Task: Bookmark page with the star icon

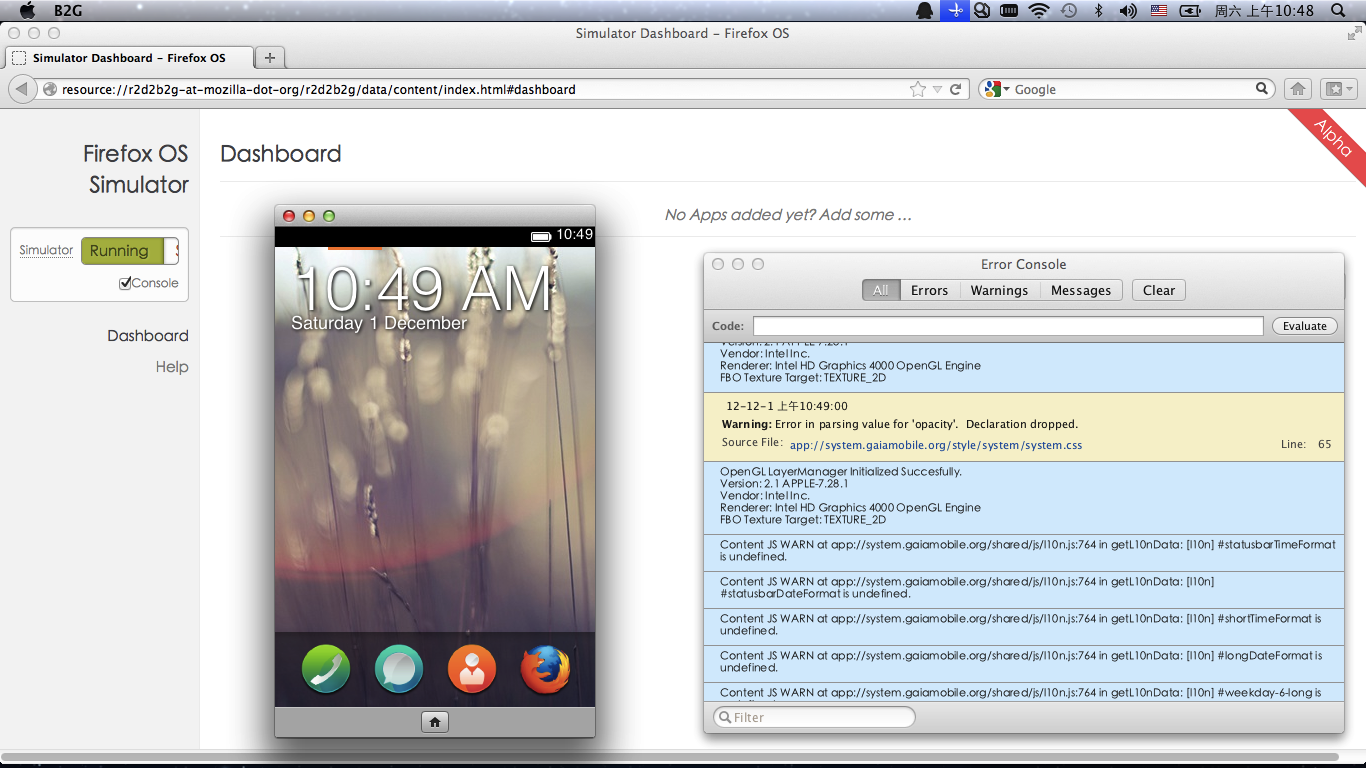Action: (x=918, y=89)
